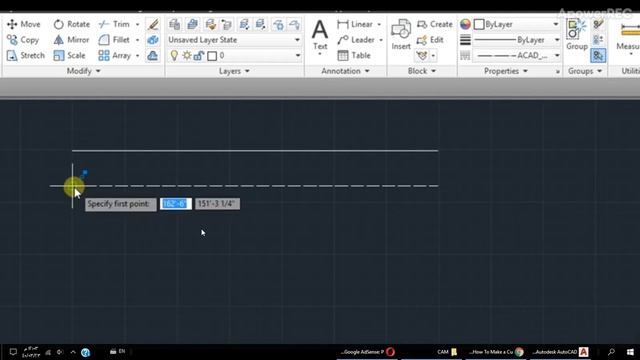
Task: Toggle layer 0 freeze sun icon
Action: pyautogui.click(x=187, y=55)
